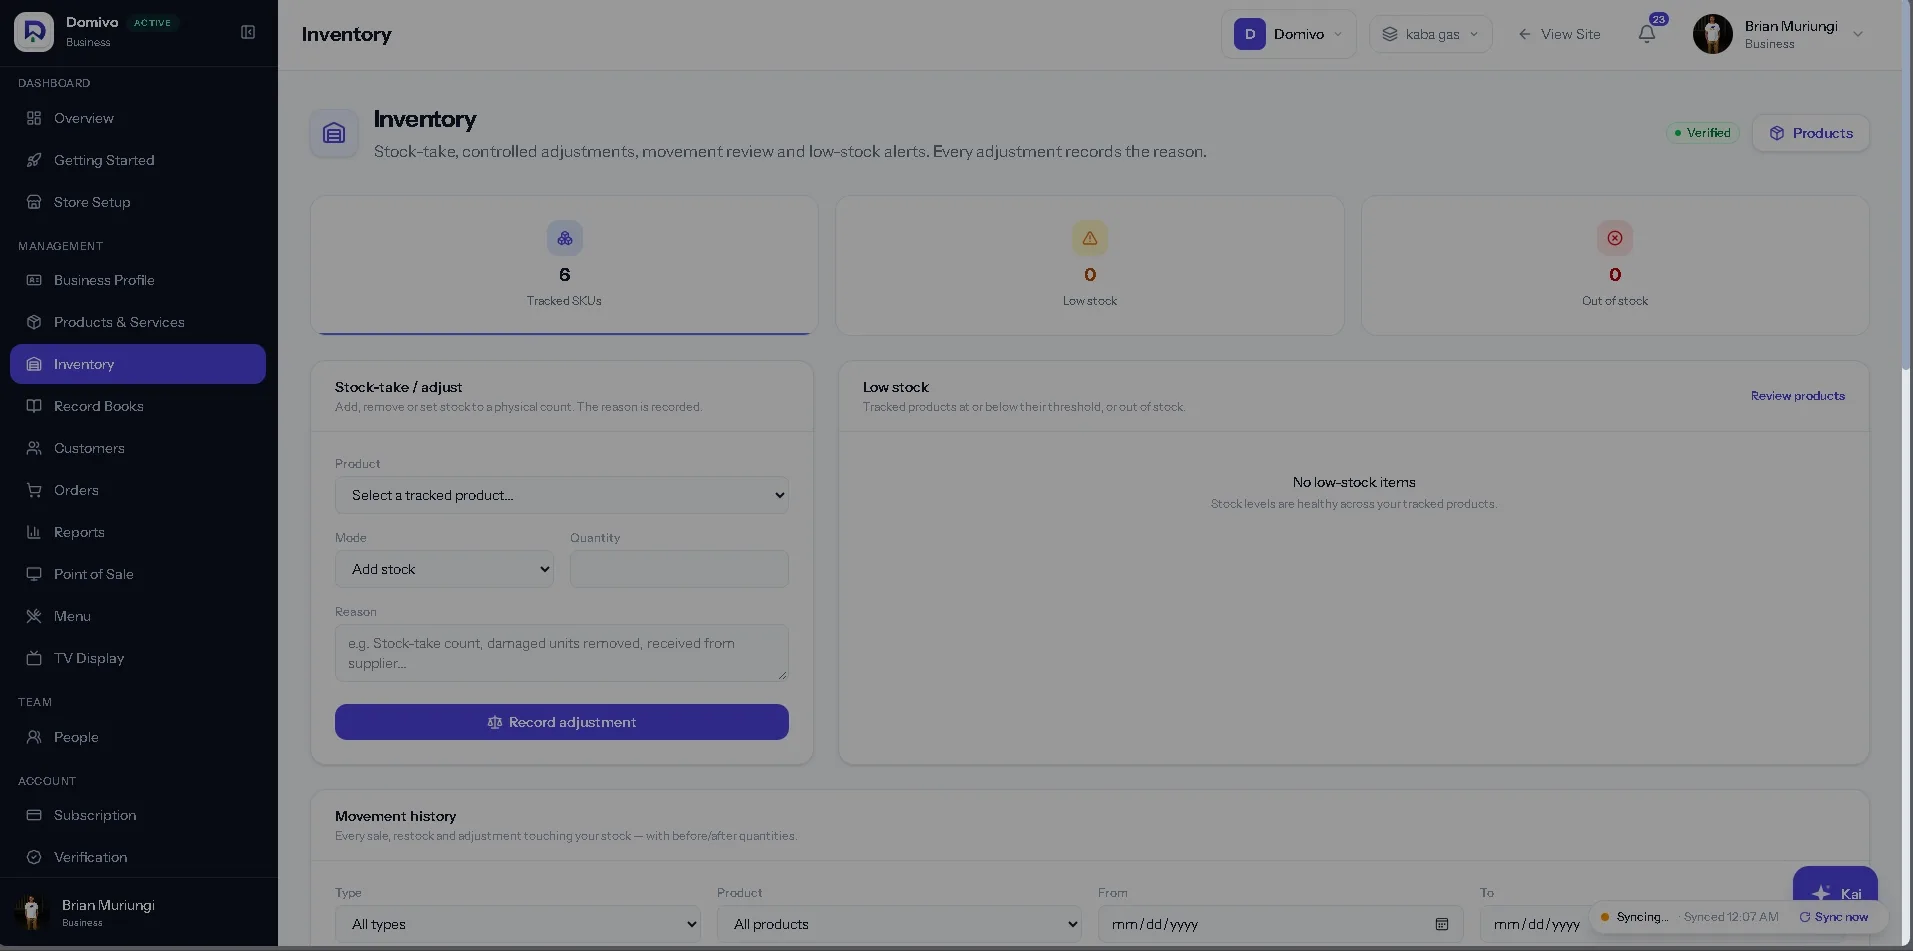Click into the Reason text area
The image size is (1913, 951).
[562, 653]
